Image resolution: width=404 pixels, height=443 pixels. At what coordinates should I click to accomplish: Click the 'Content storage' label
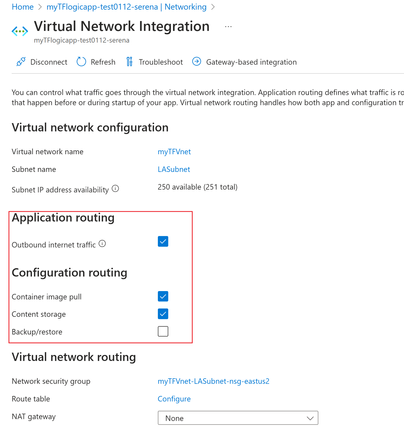[x=39, y=314]
